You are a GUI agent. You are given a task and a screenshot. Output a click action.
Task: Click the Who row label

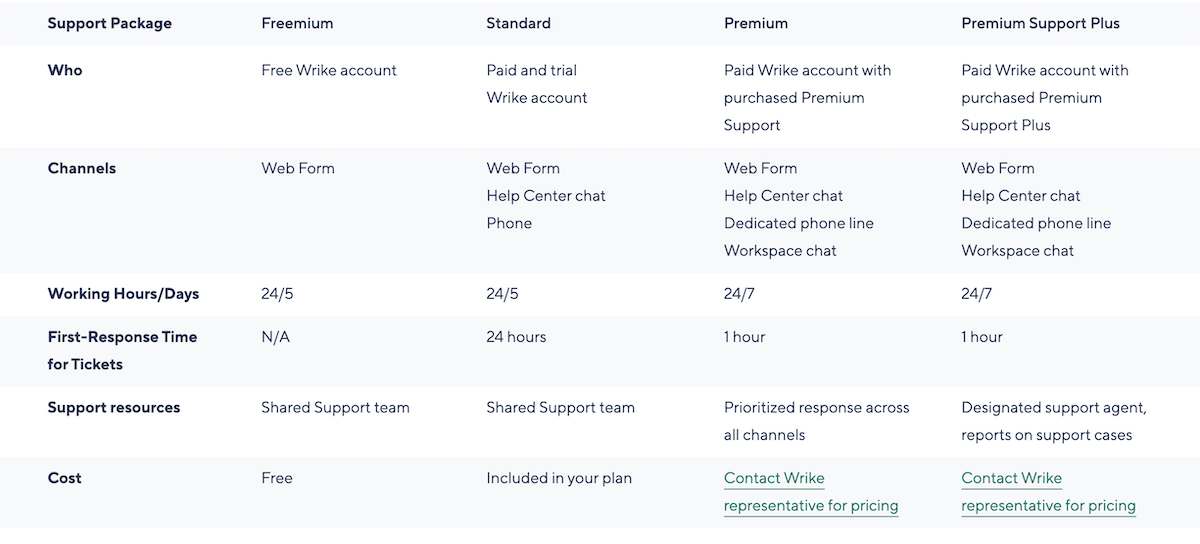[65, 70]
